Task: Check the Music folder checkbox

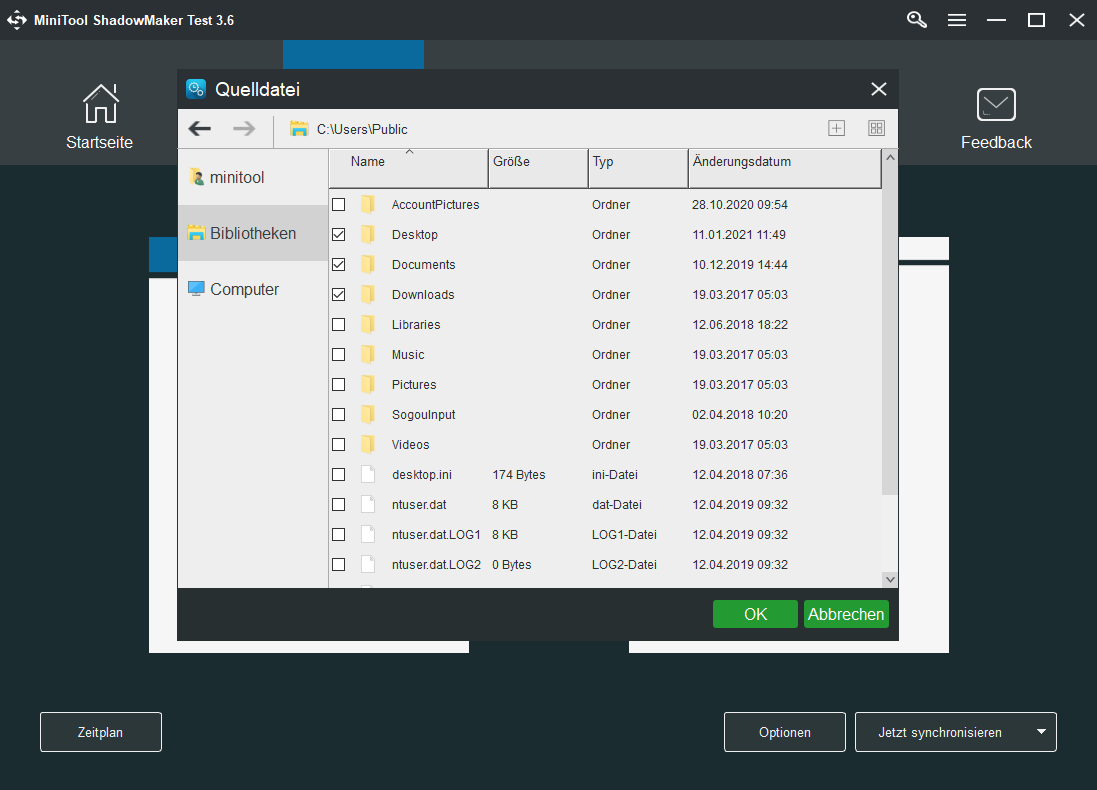Action: click(x=339, y=354)
